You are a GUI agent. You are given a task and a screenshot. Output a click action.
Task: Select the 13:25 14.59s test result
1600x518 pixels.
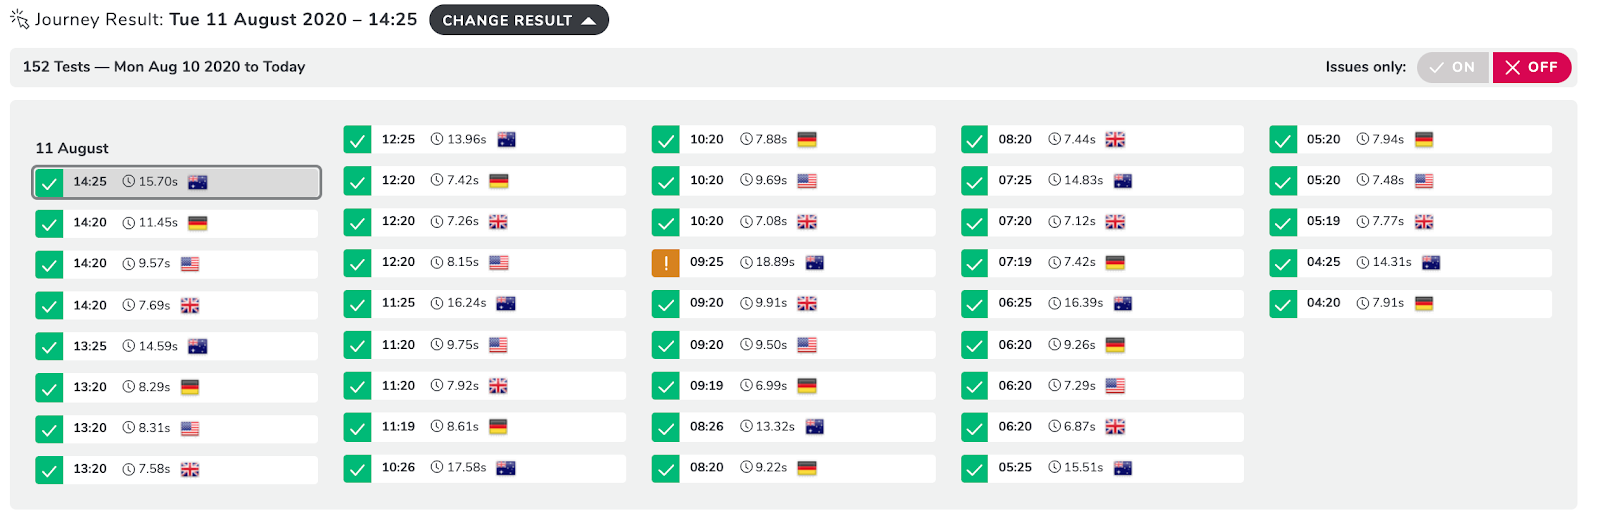pyautogui.click(x=176, y=346)
